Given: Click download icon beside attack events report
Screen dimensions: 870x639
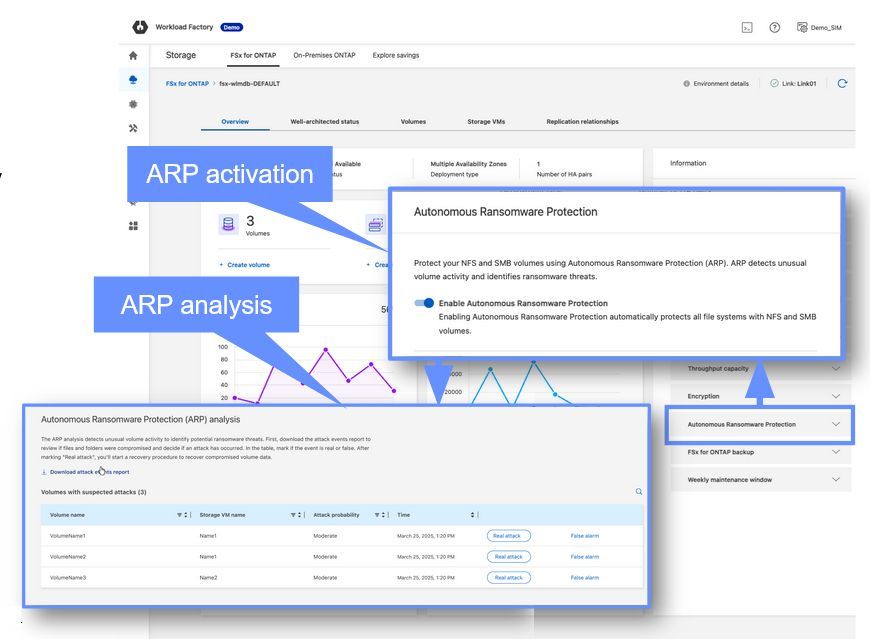Looking at the screenshot, I should click(44, 472).
